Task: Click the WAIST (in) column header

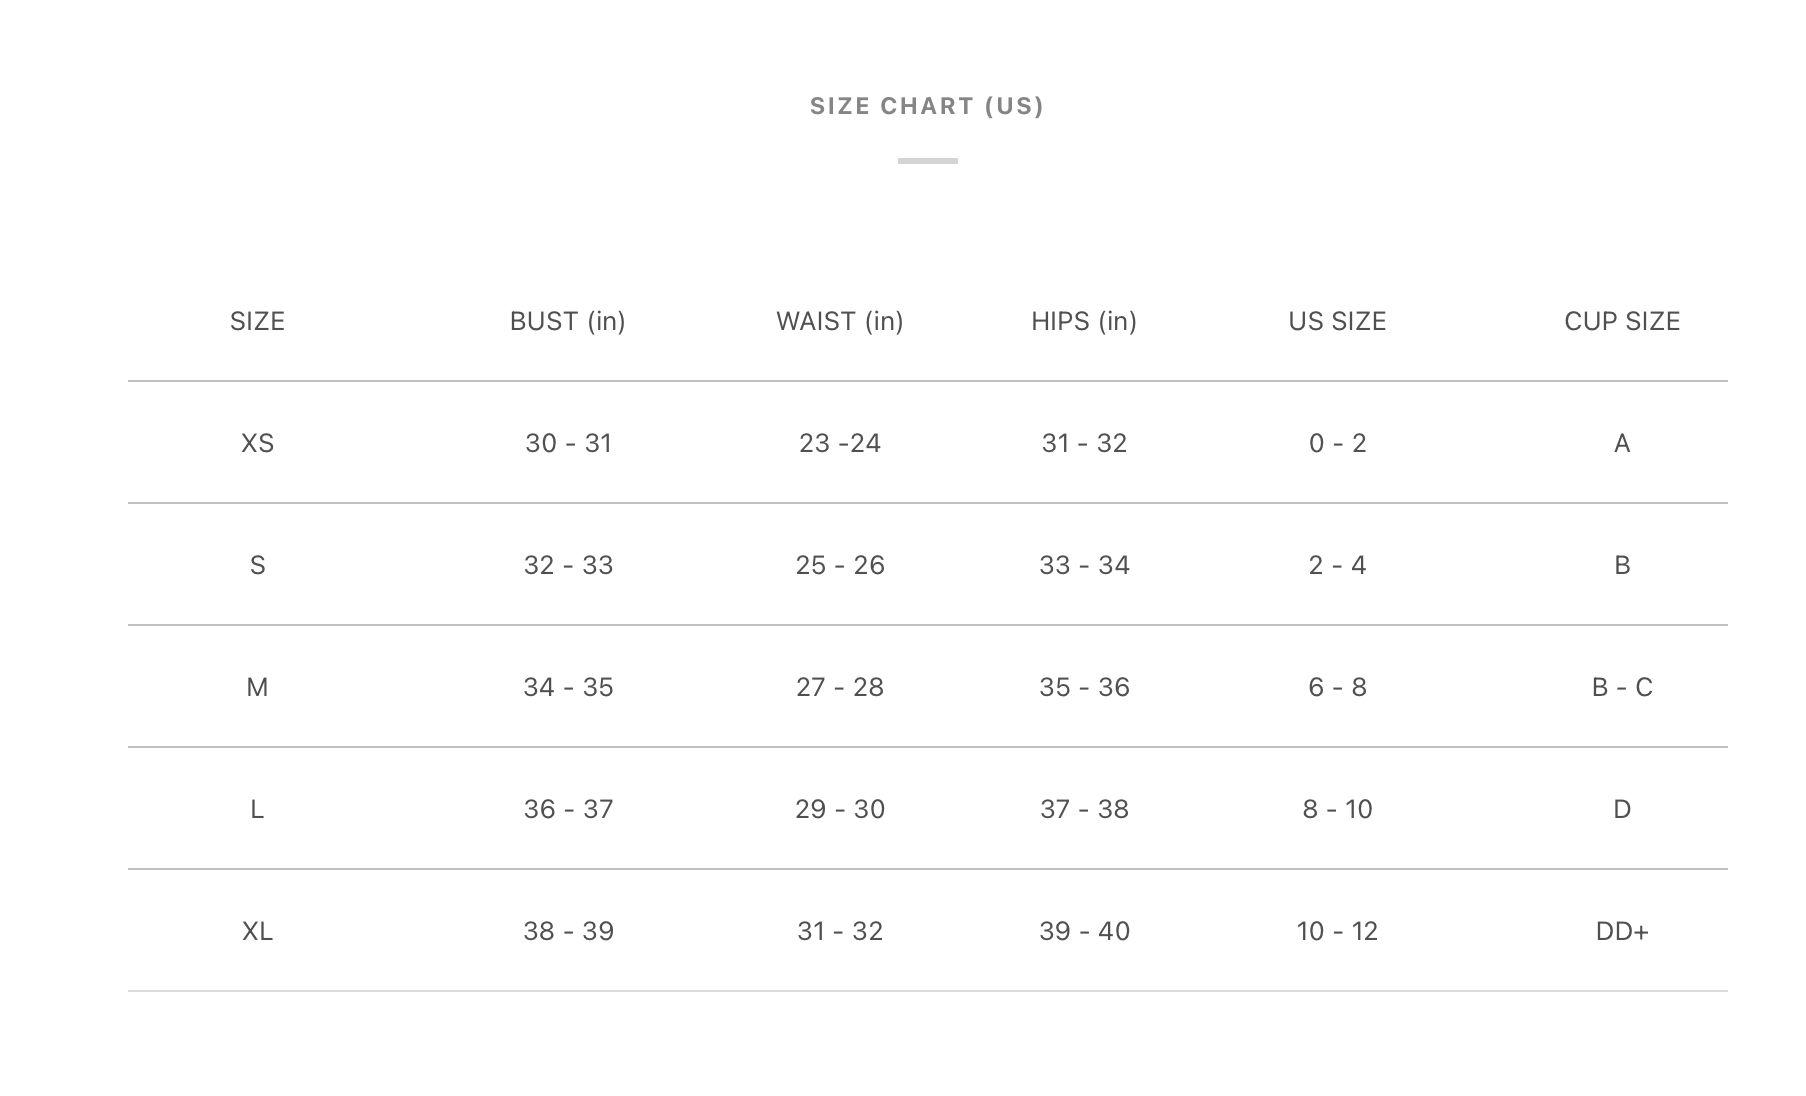Action: click(x=839, y=321)
